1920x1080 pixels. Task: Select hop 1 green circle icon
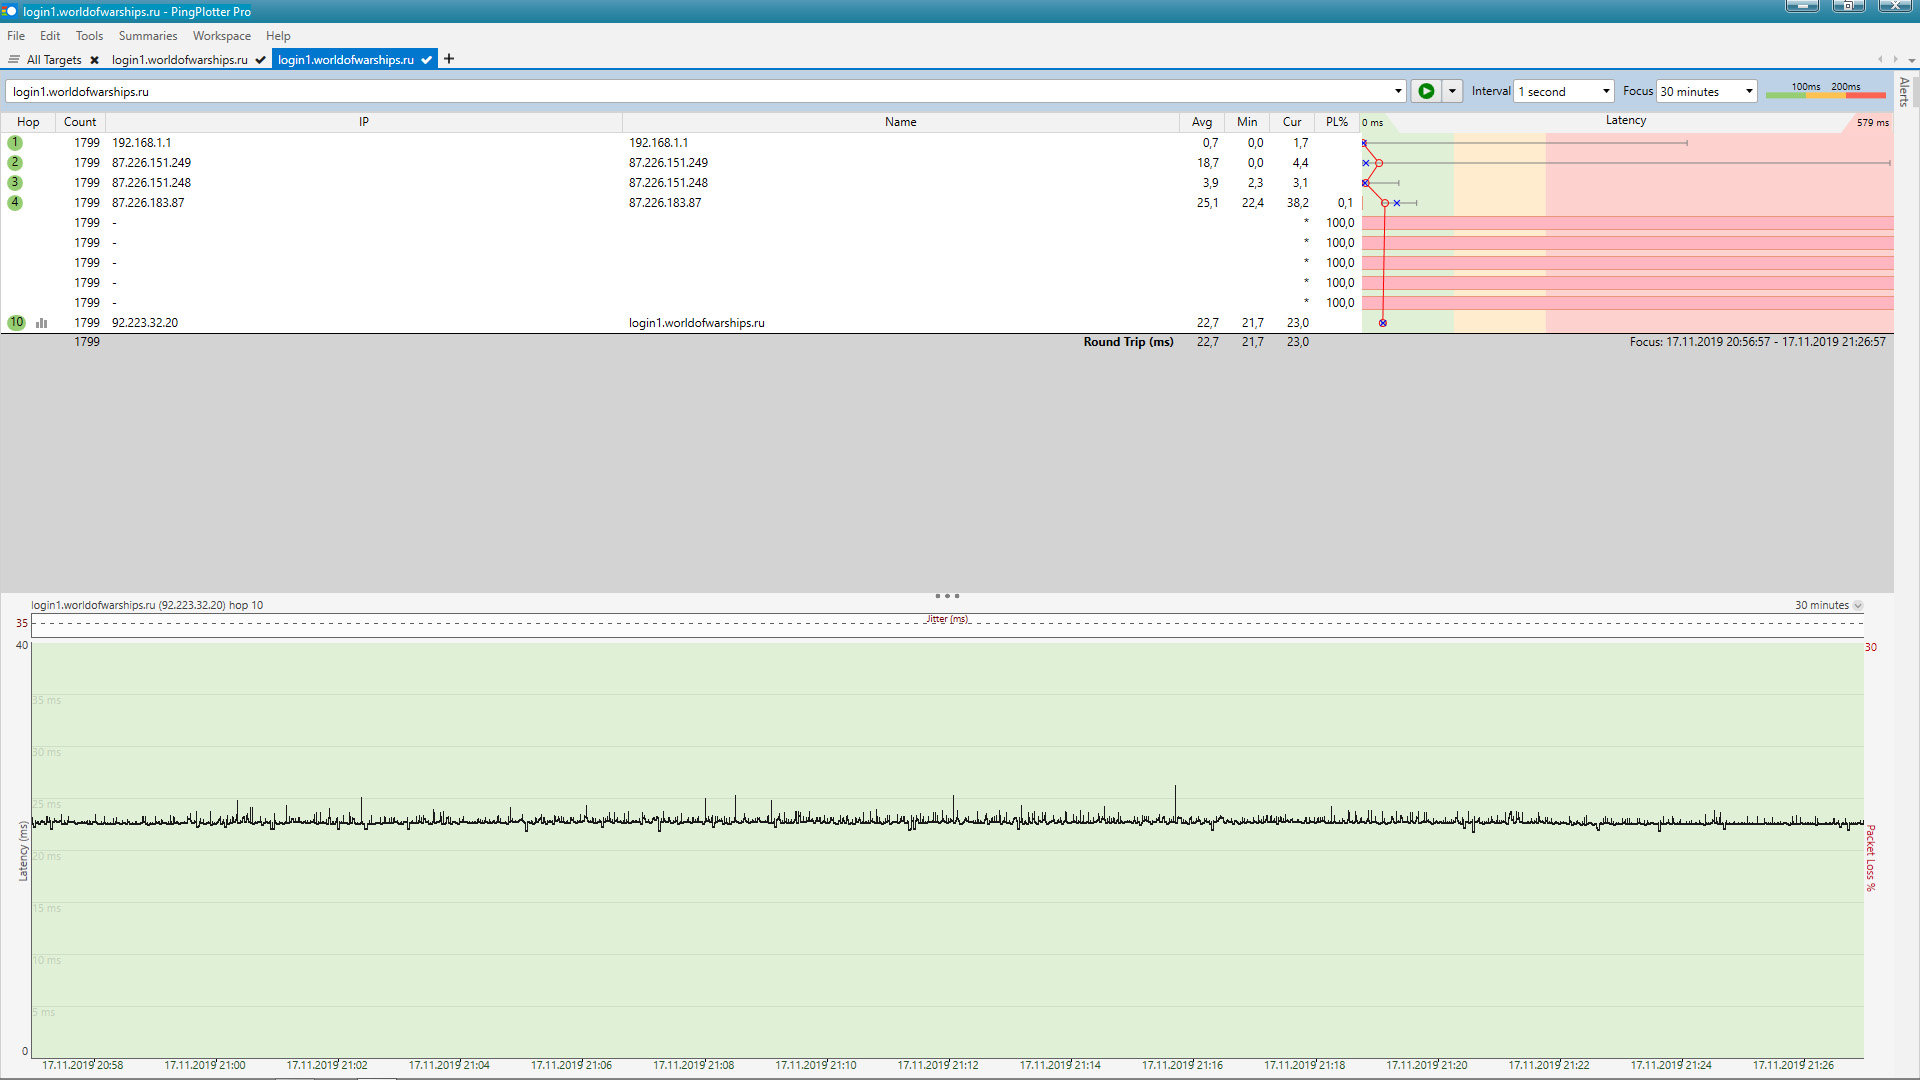15,143
